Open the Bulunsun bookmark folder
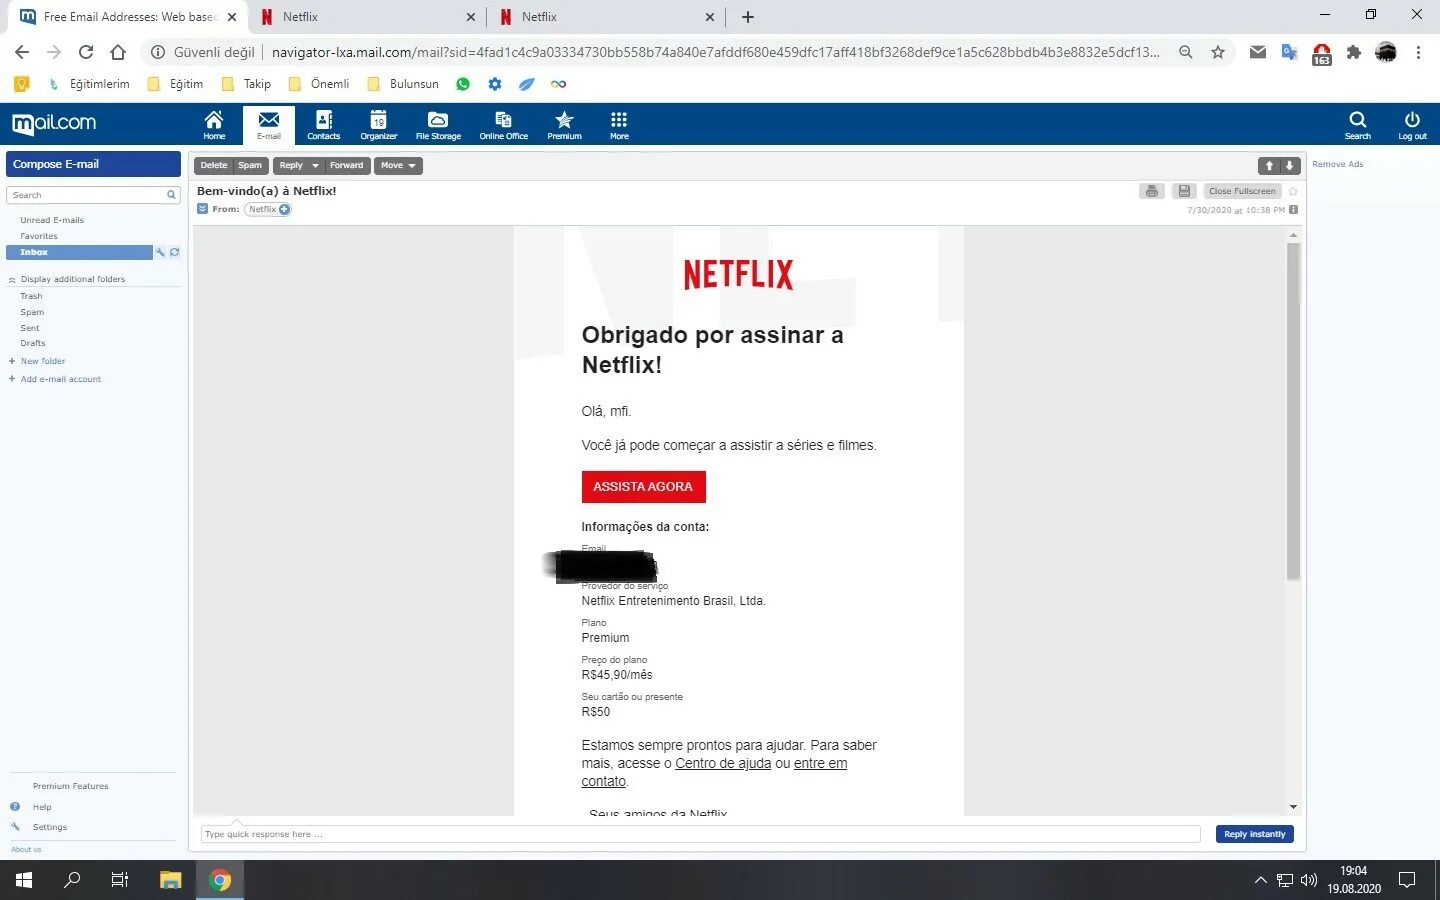1440x900 pixels. pos(403,84)
